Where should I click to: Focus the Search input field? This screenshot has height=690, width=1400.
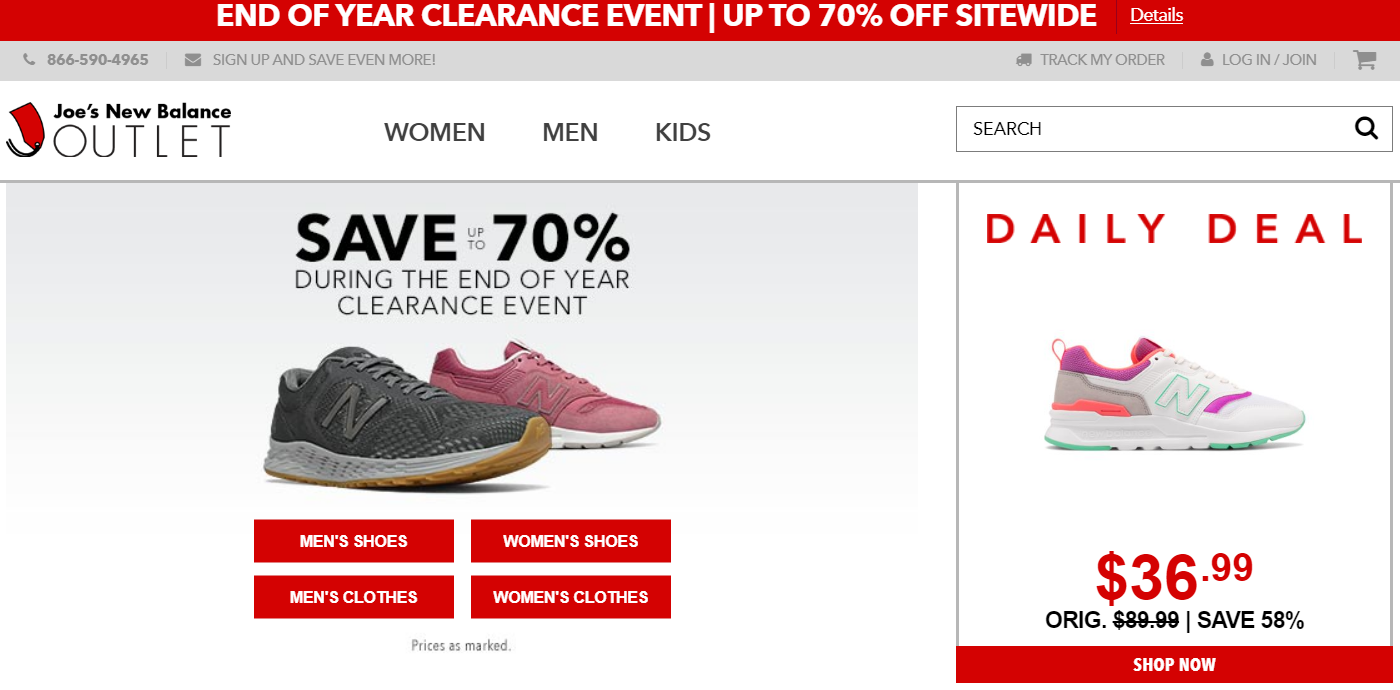point(1150,128)
